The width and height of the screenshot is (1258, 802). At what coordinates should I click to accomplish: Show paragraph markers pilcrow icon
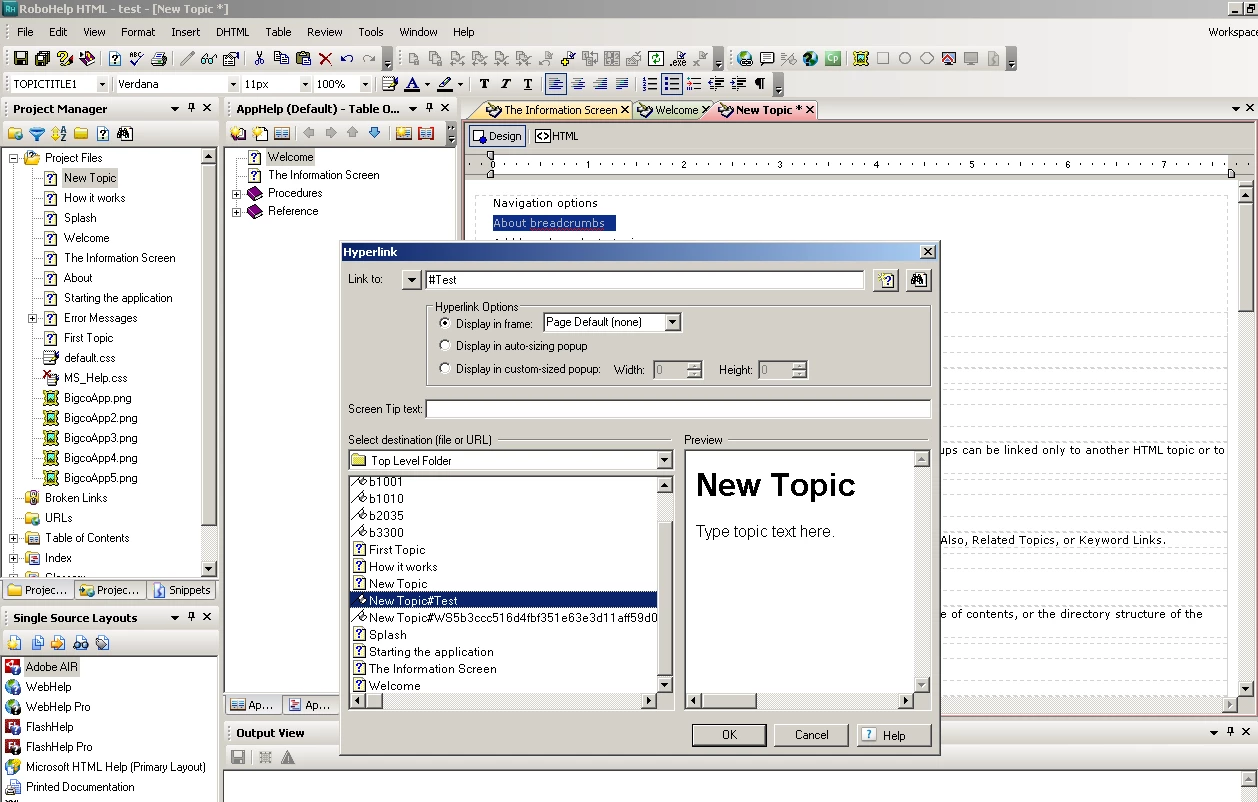pos(760,84)
